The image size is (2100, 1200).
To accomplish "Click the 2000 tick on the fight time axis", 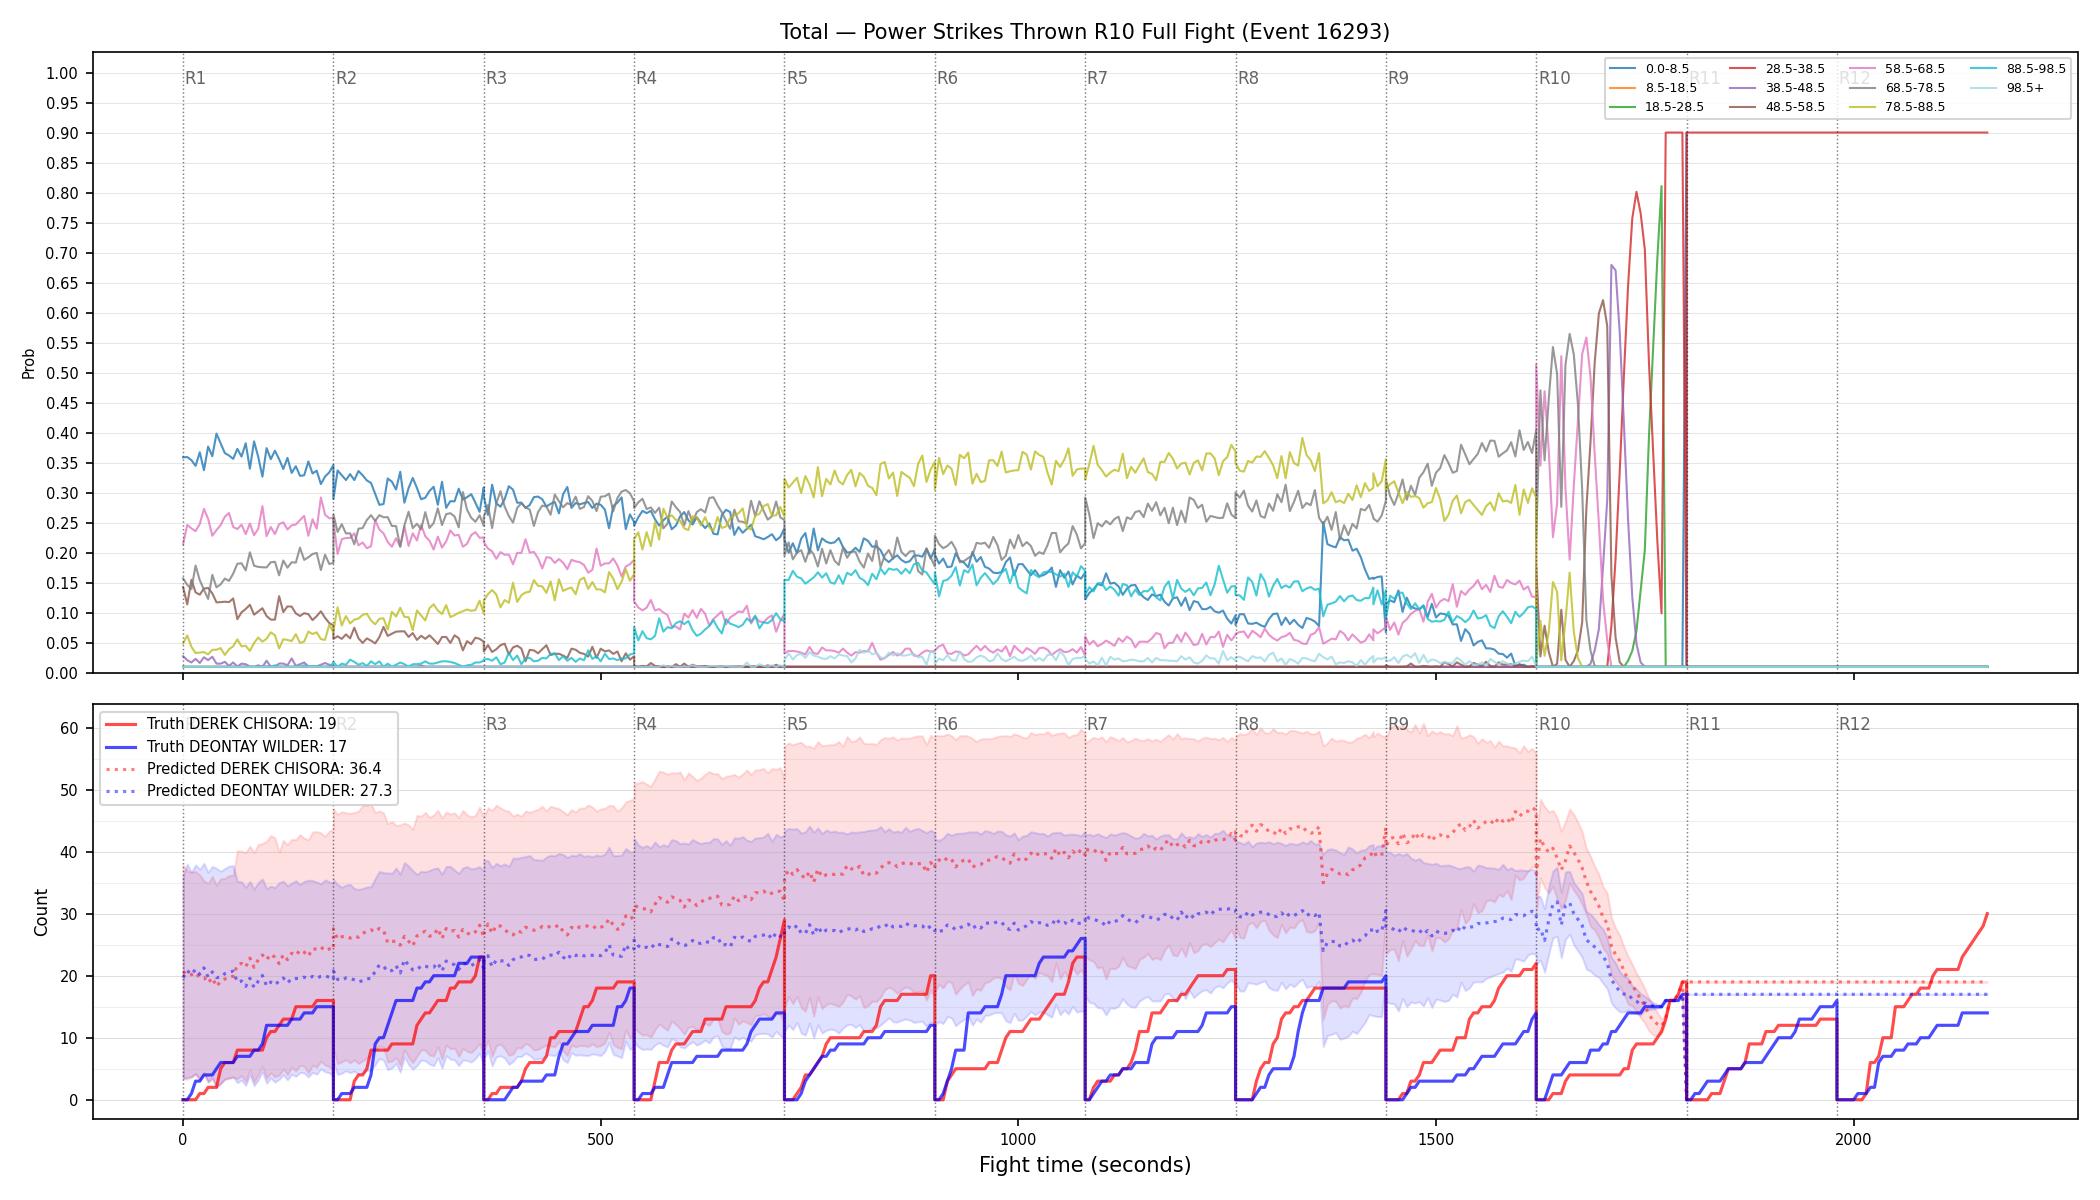I will coord(1854,1139).
